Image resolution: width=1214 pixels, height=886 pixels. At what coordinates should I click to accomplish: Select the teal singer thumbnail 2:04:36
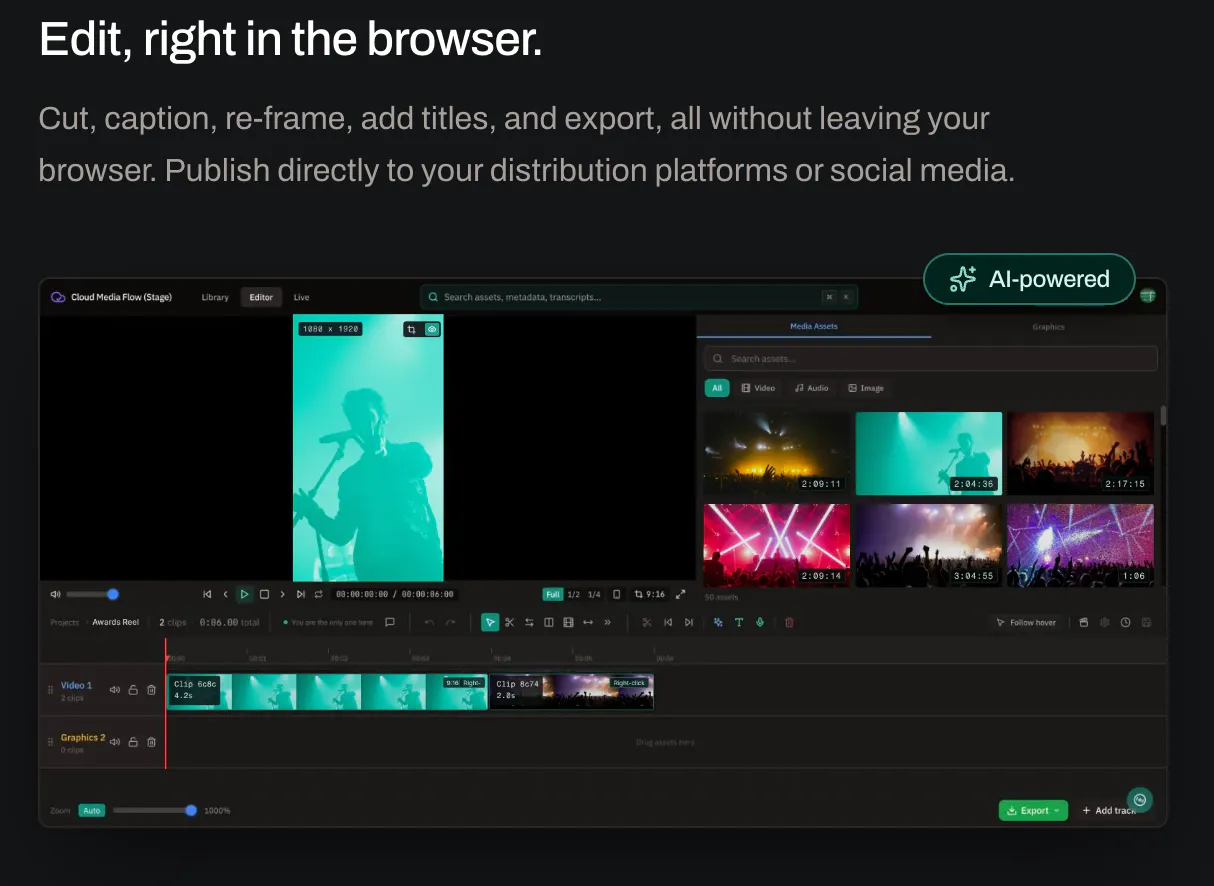(x=929, y=453)
